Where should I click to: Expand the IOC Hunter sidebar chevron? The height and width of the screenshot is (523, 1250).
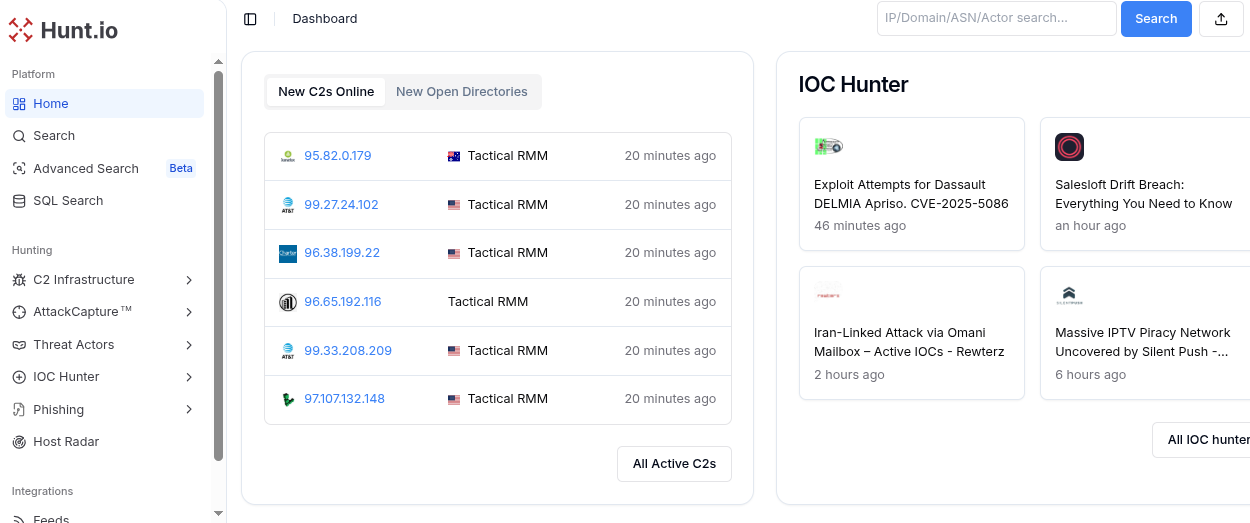189,377
